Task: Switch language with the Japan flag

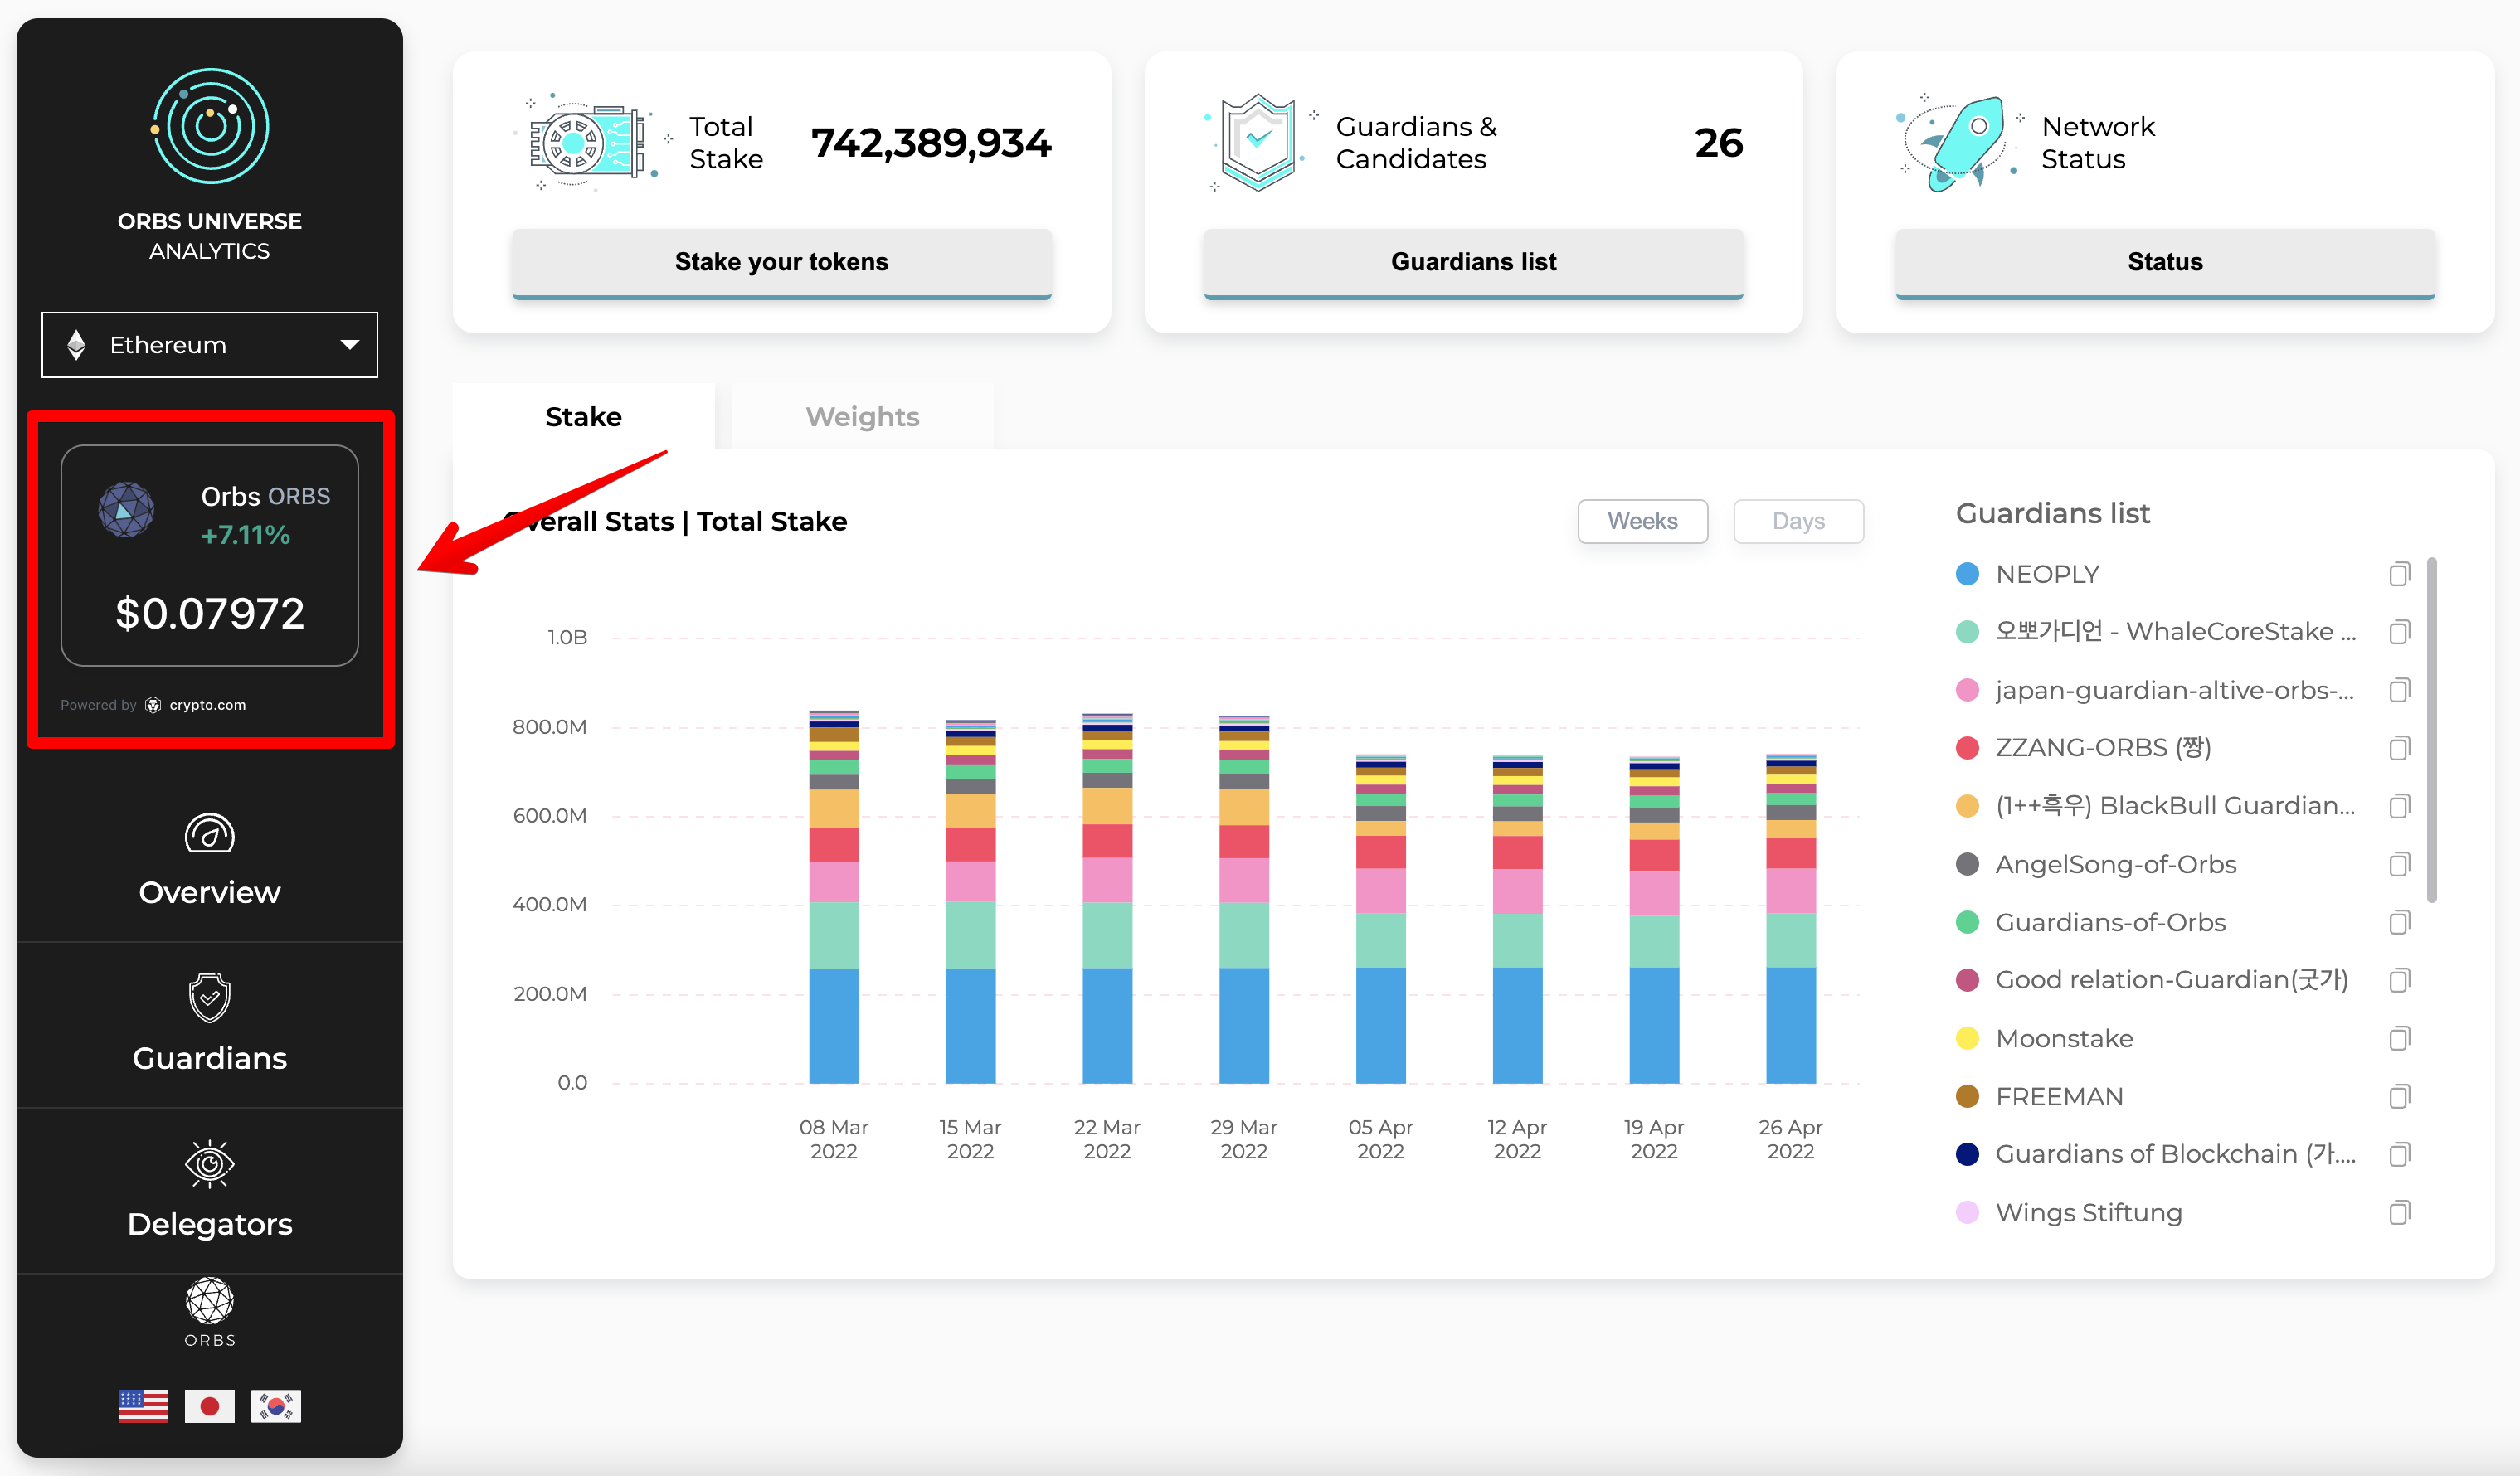Action: tap(209, 1405)
